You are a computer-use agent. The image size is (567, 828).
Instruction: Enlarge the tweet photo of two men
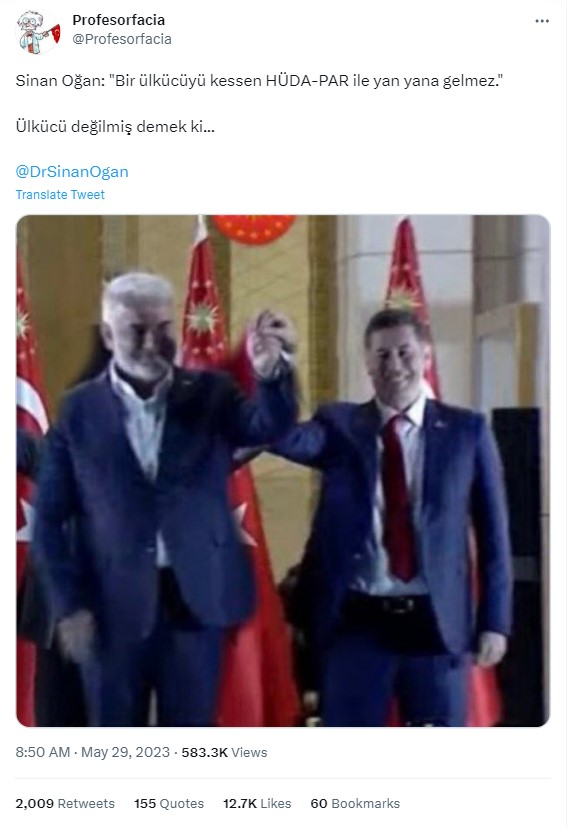pyautogui.click(x=283, y=471)
